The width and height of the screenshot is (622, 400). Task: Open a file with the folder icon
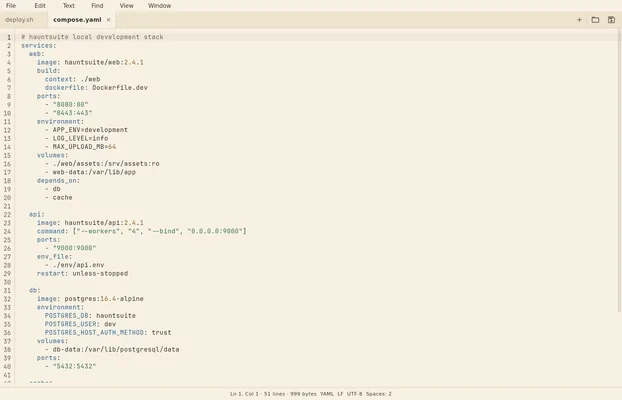[595, 20]
